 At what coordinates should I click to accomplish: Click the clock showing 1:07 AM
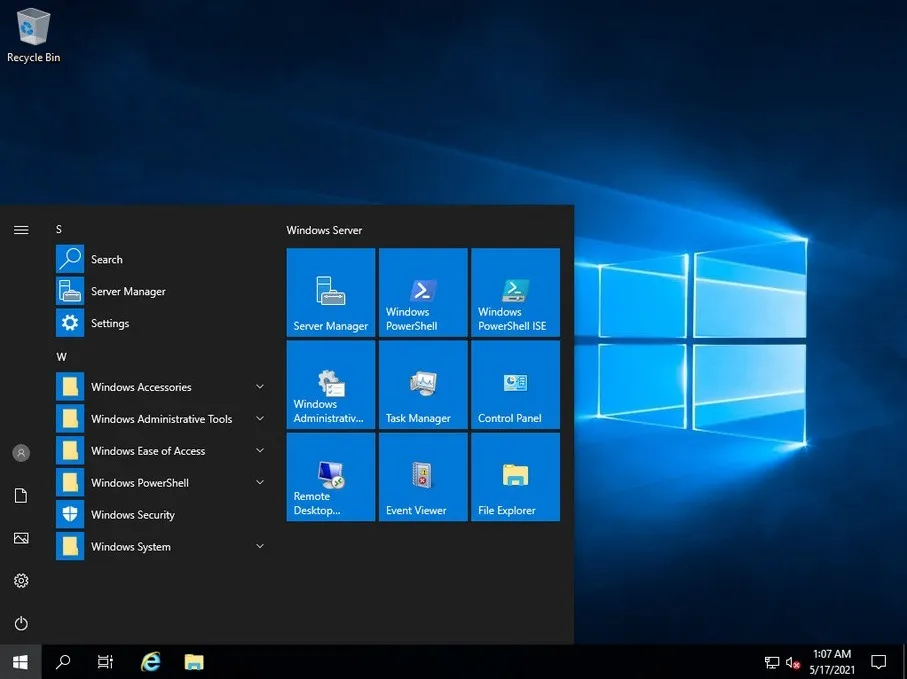[x=832, y=662]
